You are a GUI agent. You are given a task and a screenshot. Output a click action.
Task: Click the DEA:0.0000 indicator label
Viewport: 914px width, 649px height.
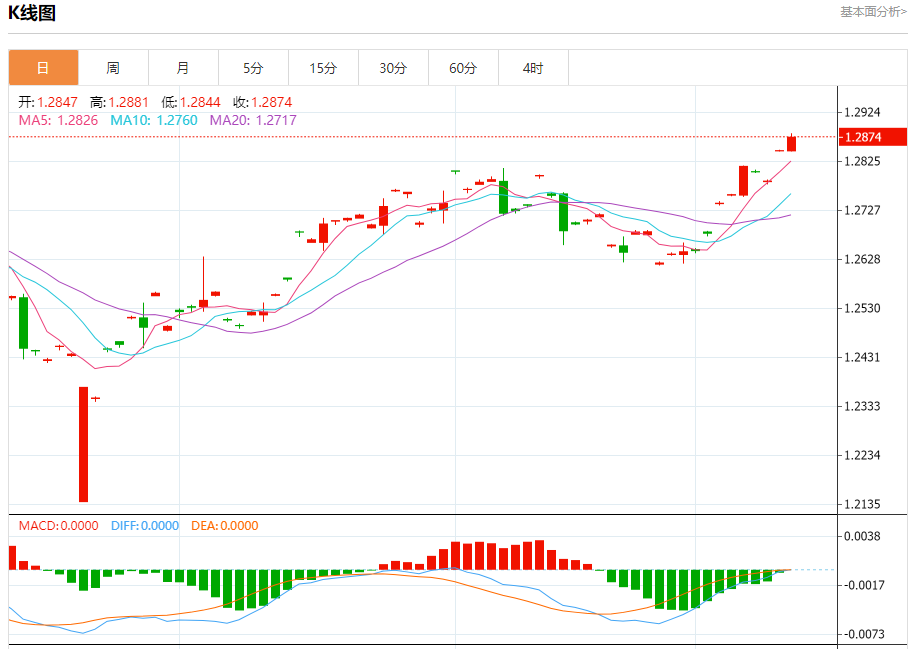(x=224, y=526)
